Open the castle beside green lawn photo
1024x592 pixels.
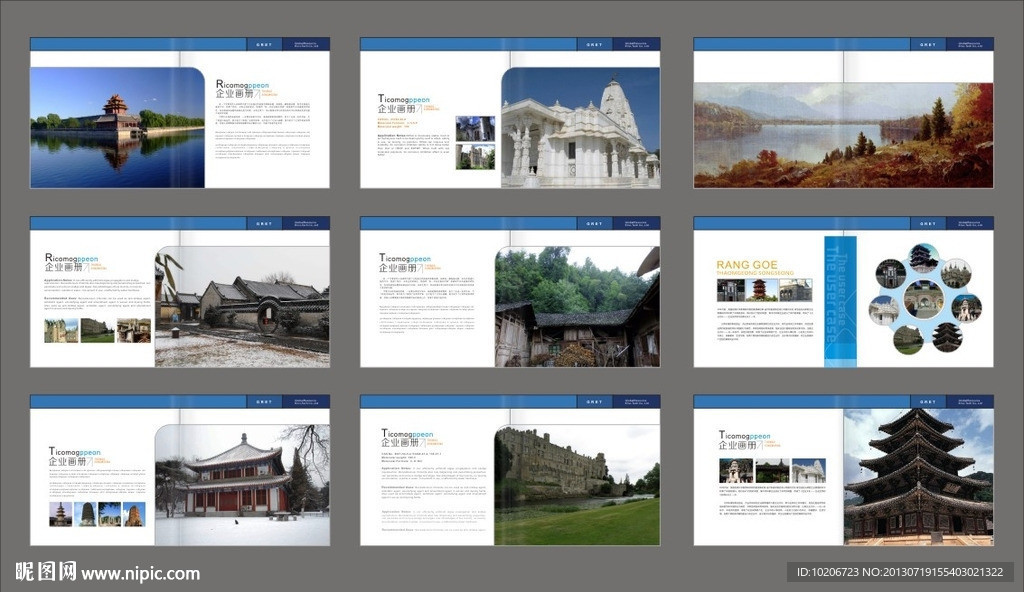(x=577, y=485)
